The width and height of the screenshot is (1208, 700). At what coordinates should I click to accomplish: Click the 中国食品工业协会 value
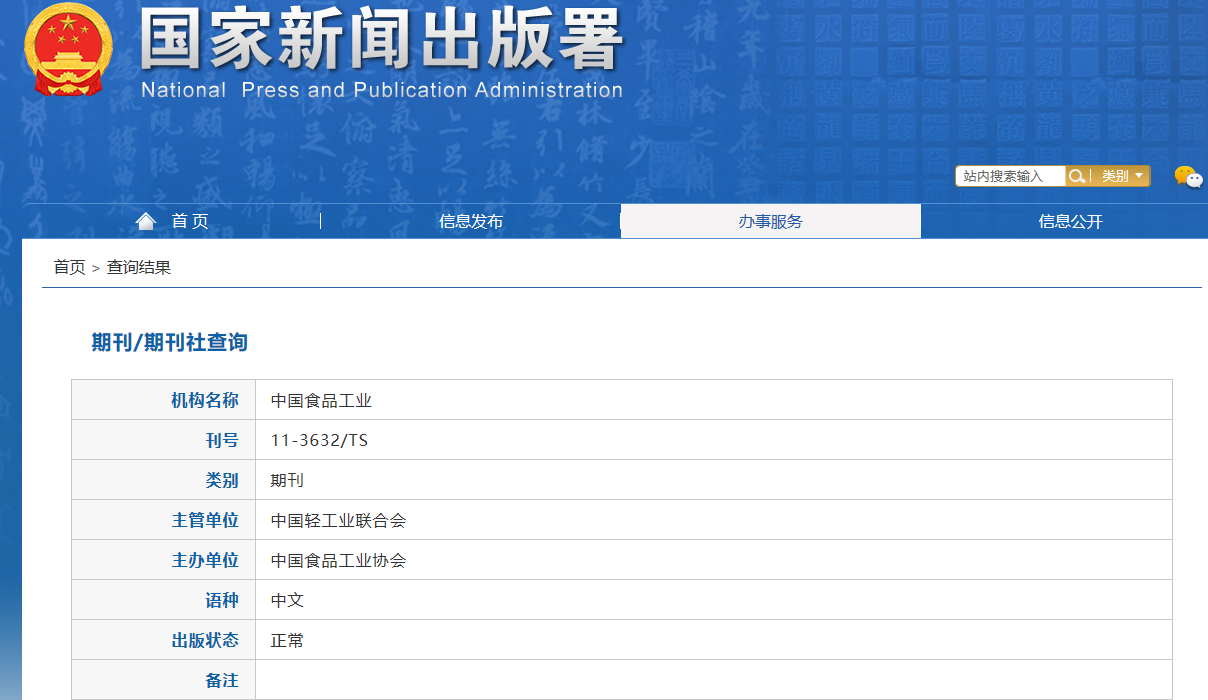338,560
